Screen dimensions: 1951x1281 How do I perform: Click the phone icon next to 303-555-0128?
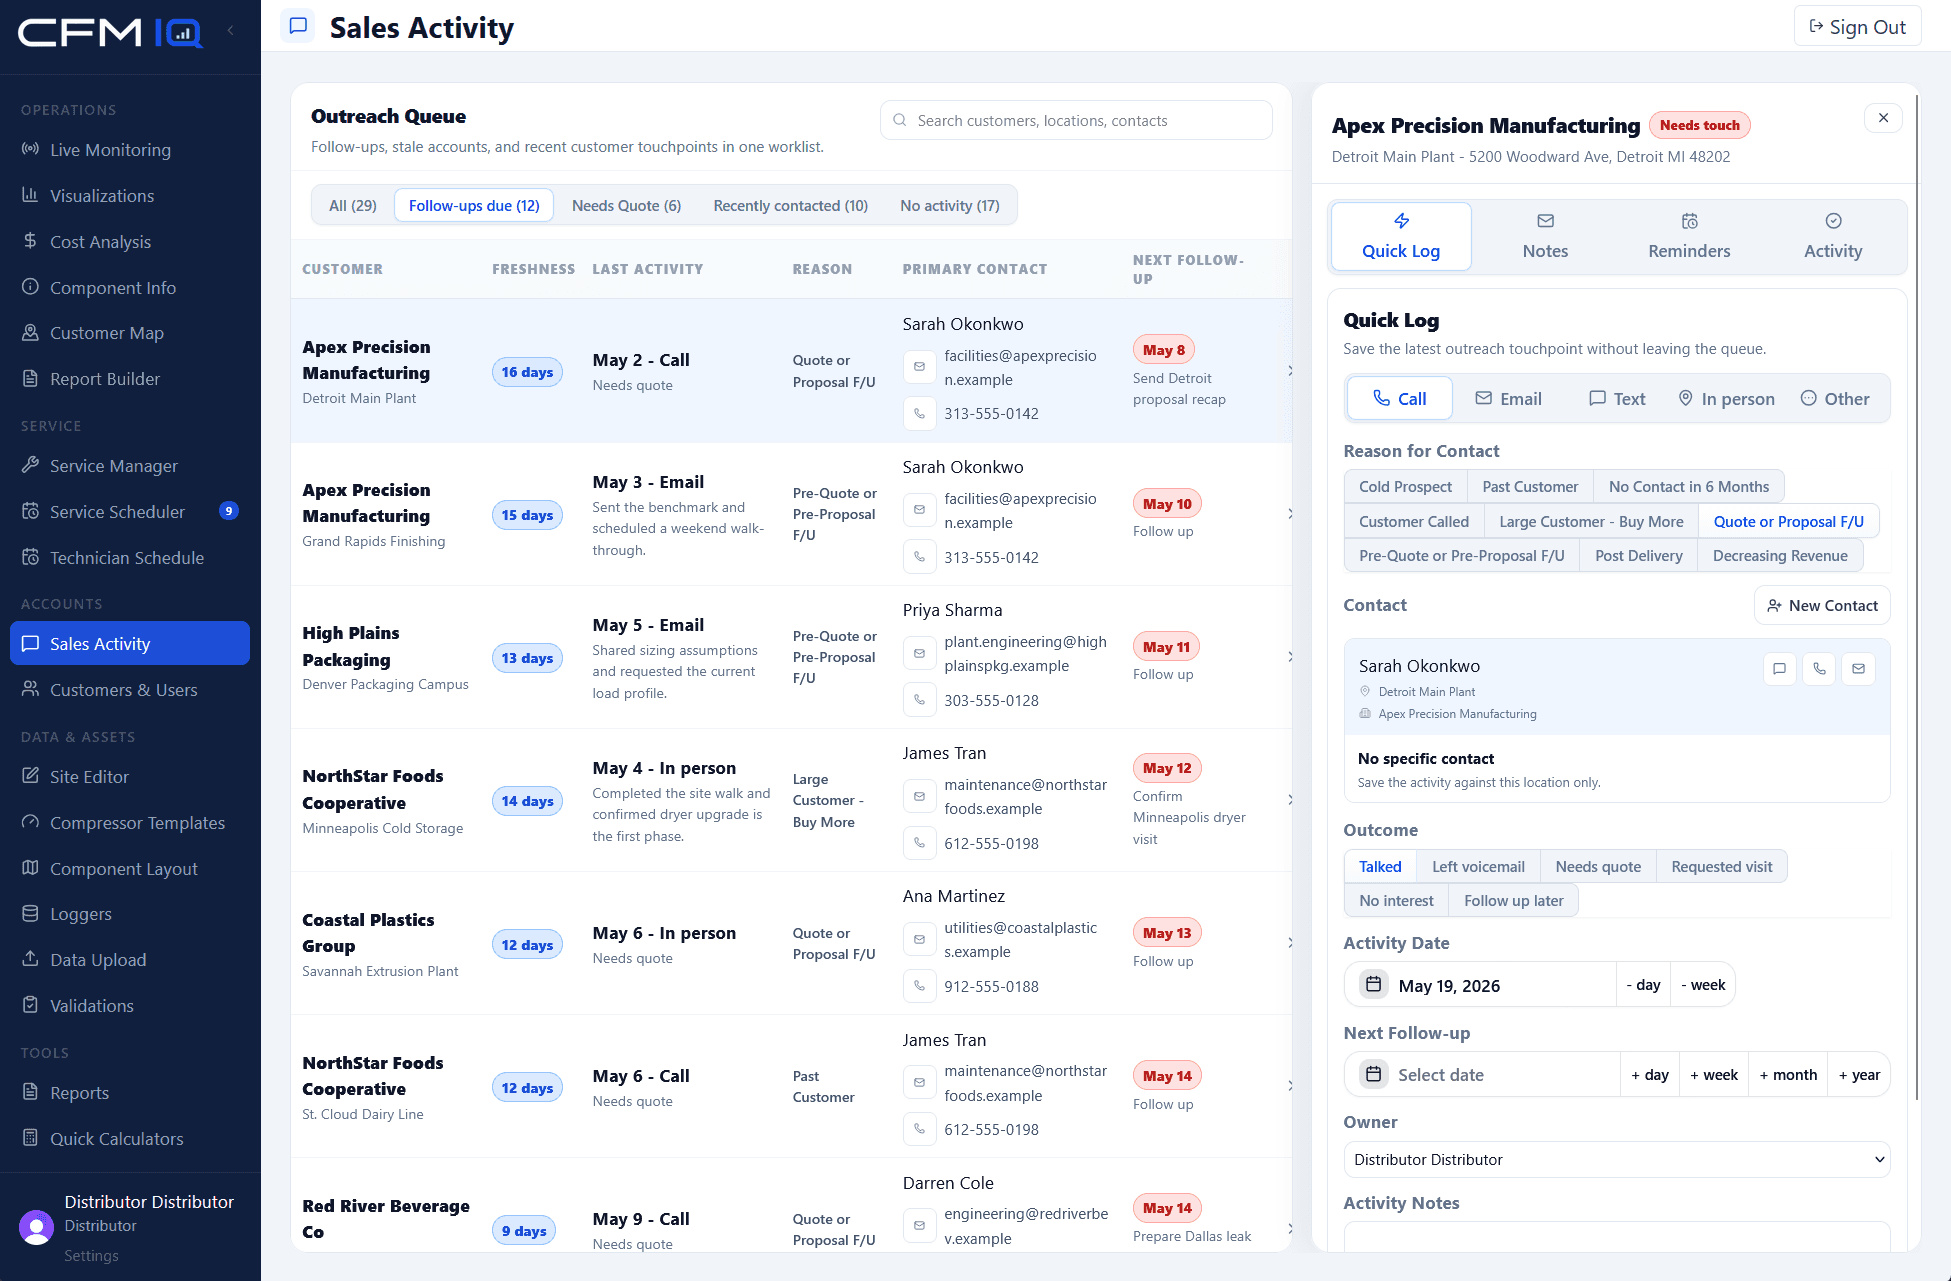(919, 700)
